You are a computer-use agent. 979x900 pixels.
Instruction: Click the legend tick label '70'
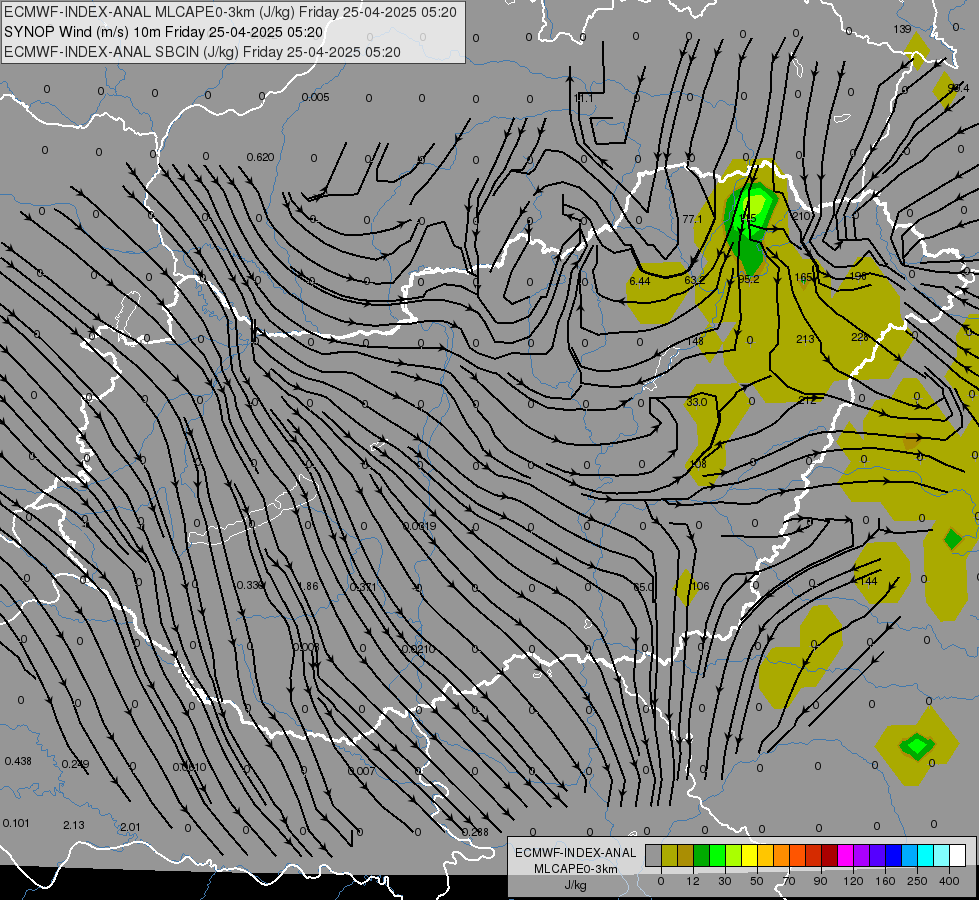coord(789,881)
